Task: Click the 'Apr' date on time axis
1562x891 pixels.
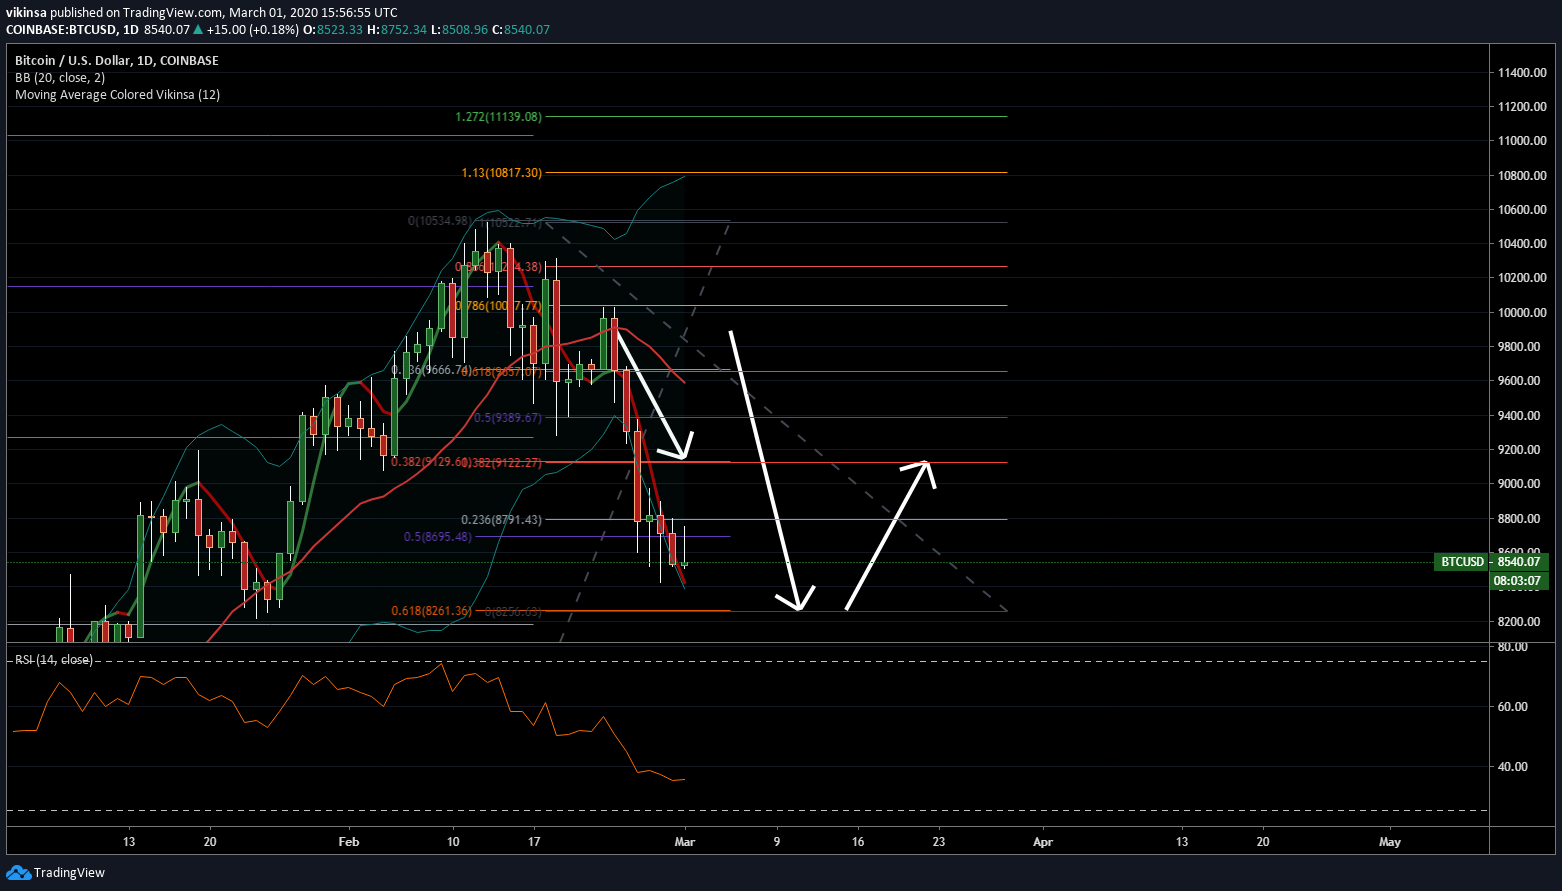Action: [x=1043, y=842]
